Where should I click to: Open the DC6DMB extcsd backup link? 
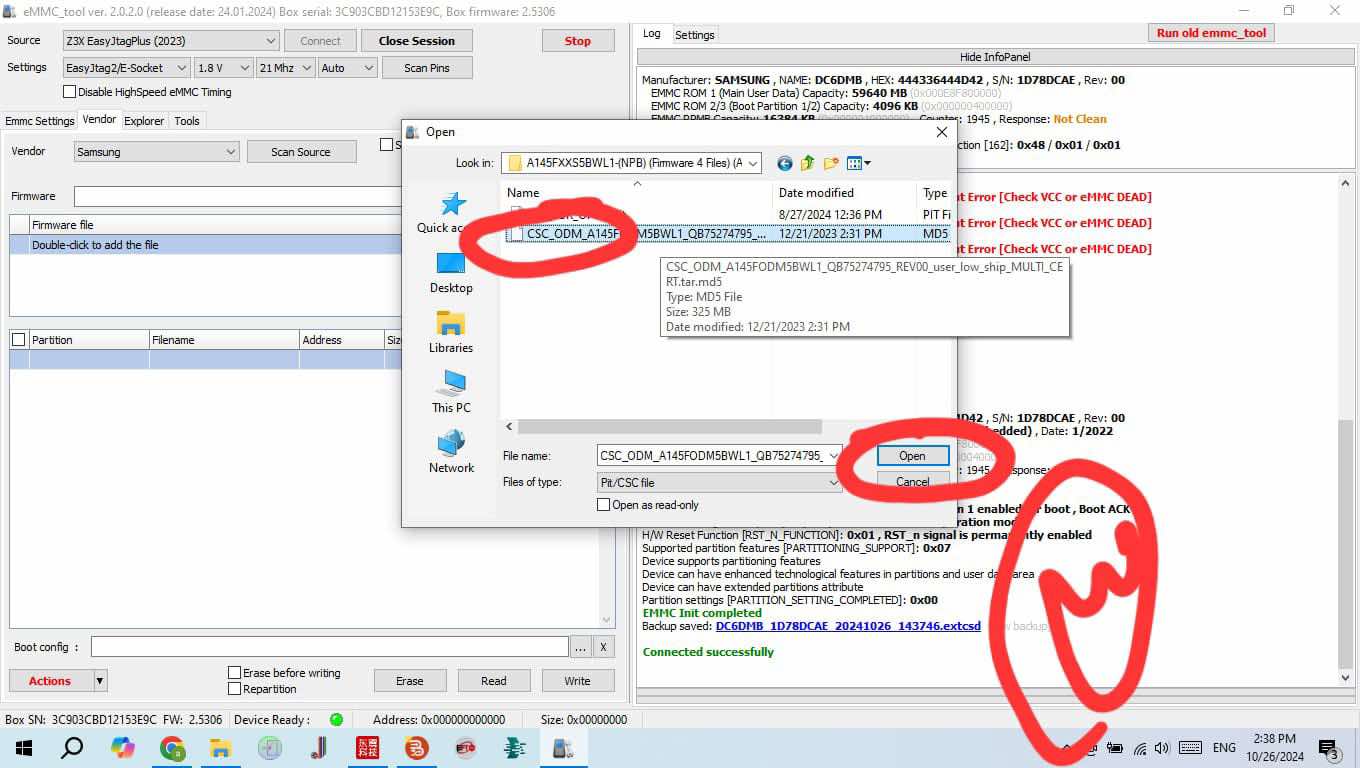[848, 626]
